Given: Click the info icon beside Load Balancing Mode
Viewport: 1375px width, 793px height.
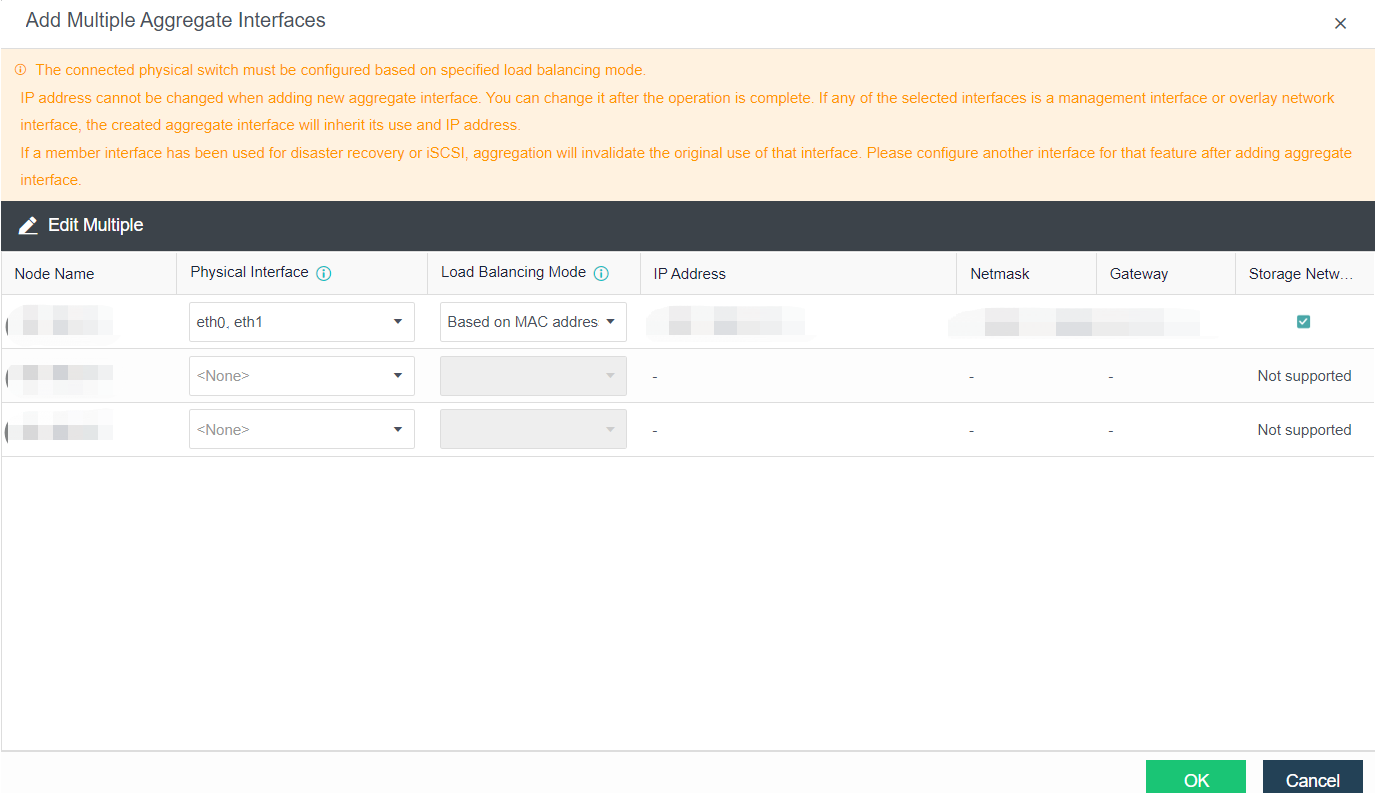Looking at the screenshot, I should (601, 273).
